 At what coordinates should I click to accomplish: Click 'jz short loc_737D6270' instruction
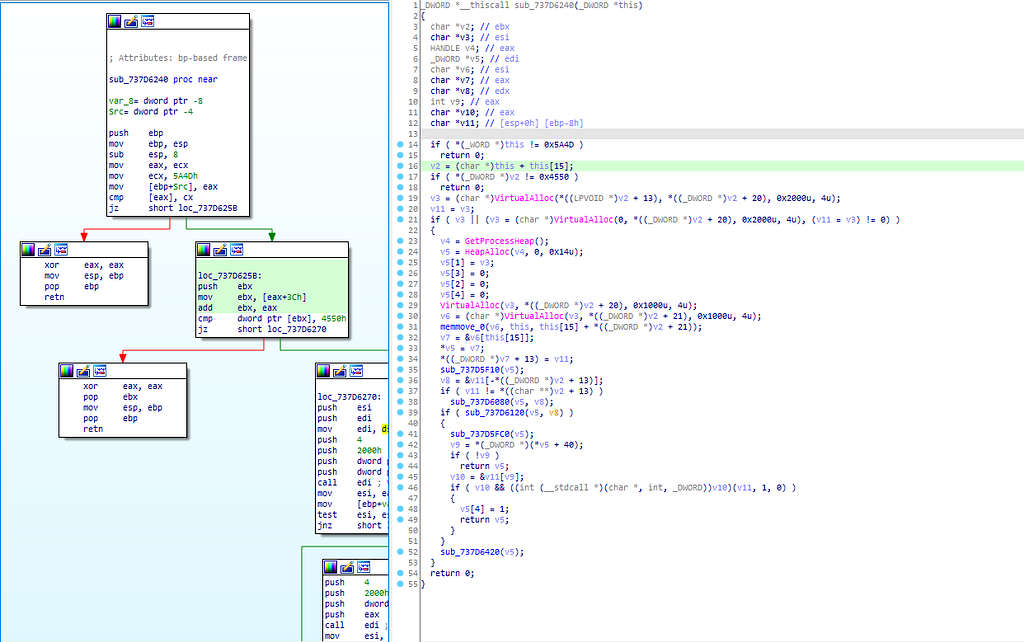pos(262,329)
